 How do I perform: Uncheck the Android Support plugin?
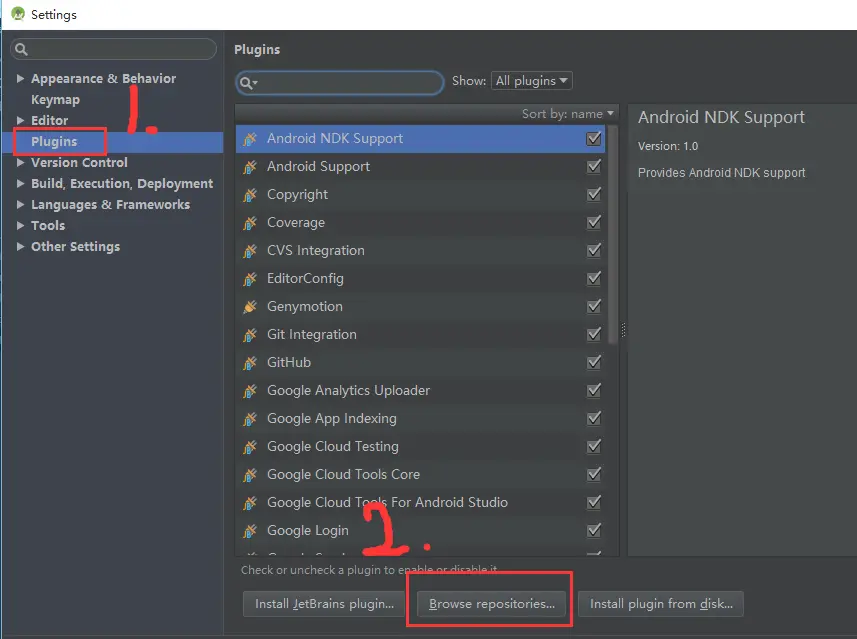click(x=594, y=166)
